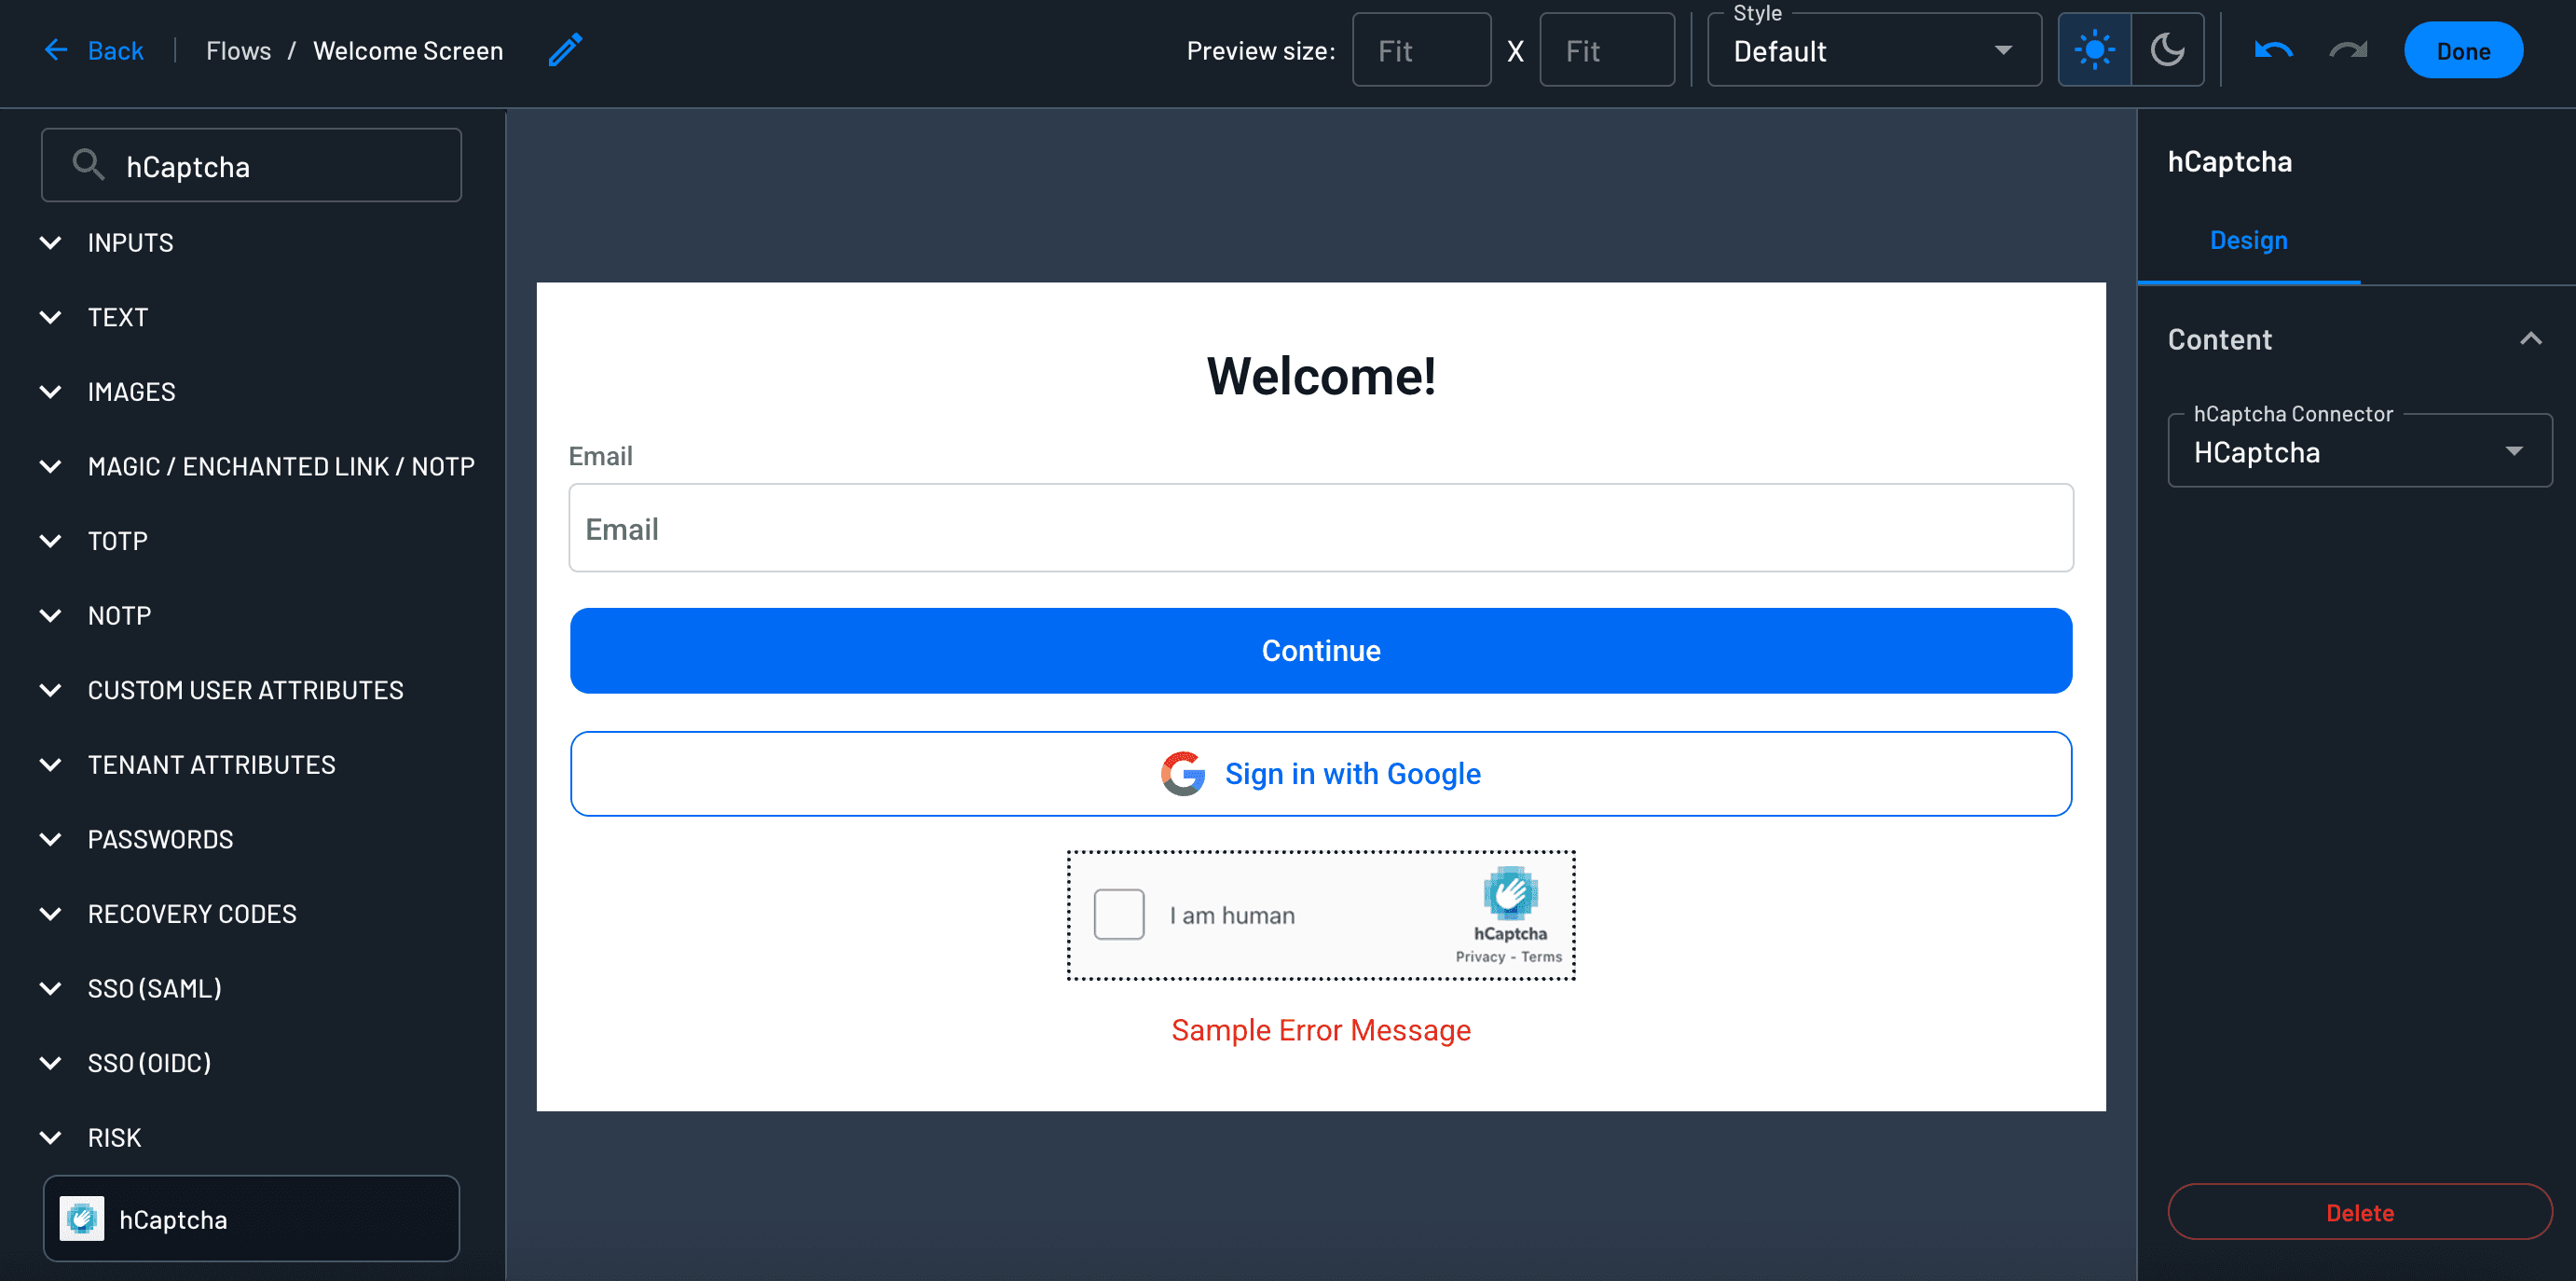Image resolution: width=2576 pixels, height=1281 pixels.
Task: Collapse the Content section chevron
Action: pos(2530,339)
